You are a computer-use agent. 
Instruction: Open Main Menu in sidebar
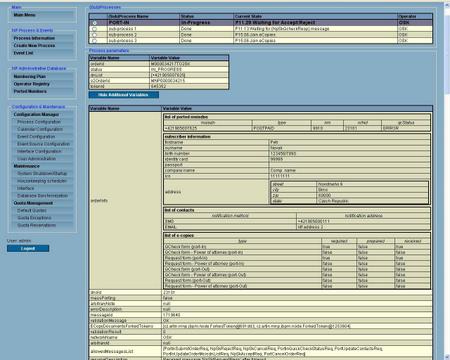coord(41,15)
